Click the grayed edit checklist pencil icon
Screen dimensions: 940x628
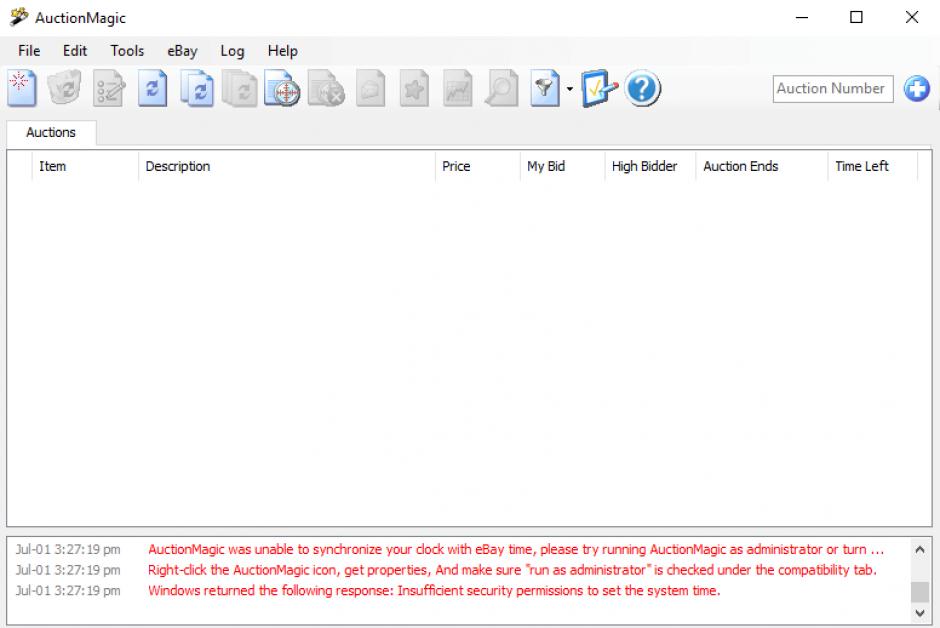[109, 89]
